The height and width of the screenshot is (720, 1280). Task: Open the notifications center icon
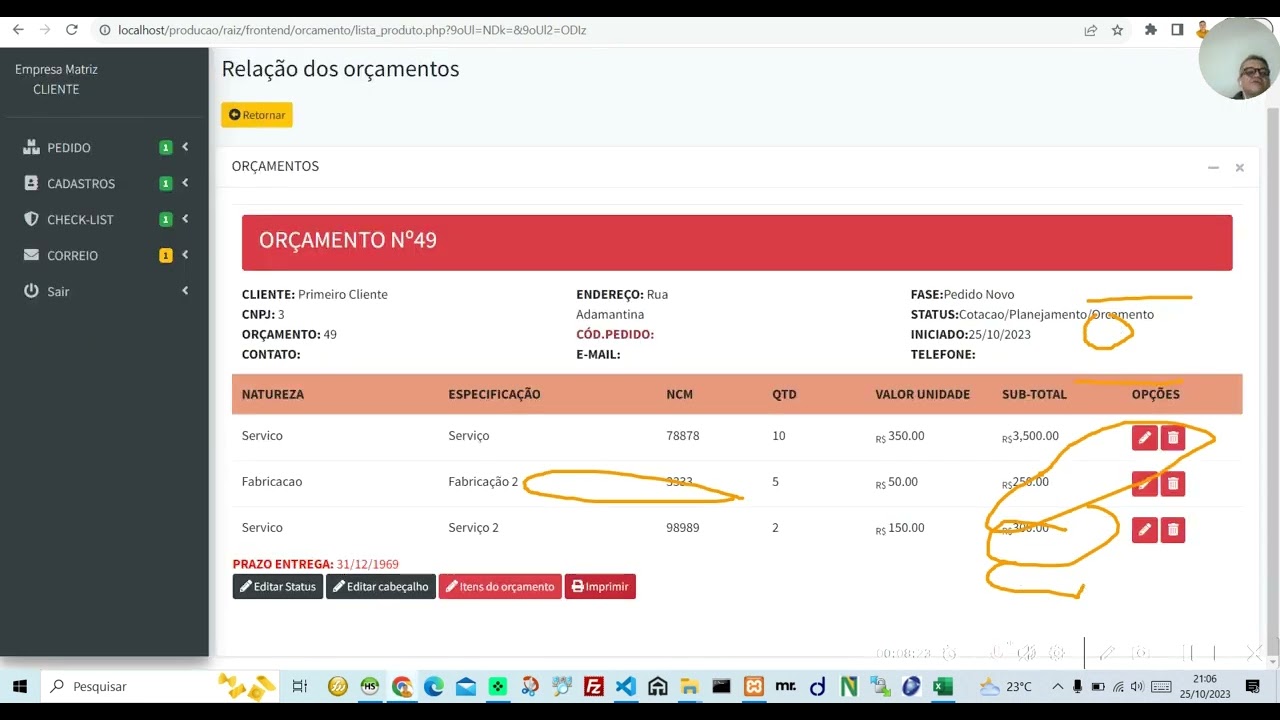pos(1252,686)
